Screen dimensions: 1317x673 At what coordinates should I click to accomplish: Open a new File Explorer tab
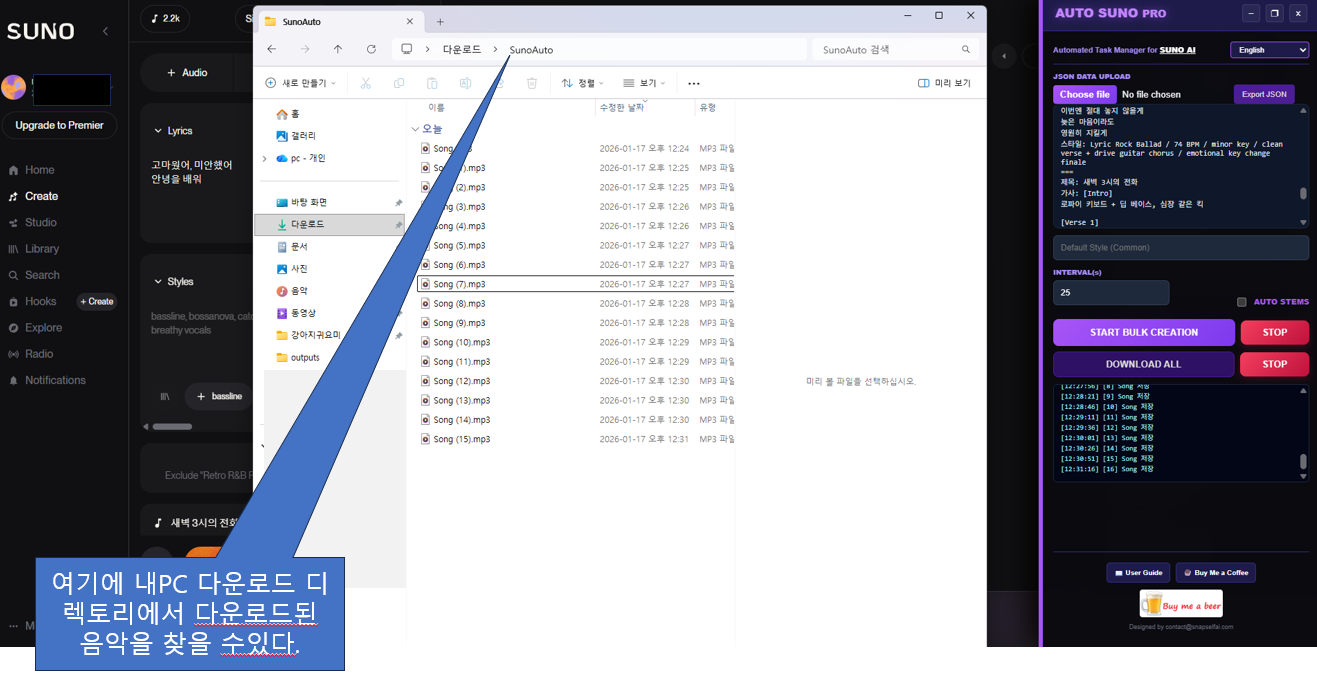click(440, 21)
